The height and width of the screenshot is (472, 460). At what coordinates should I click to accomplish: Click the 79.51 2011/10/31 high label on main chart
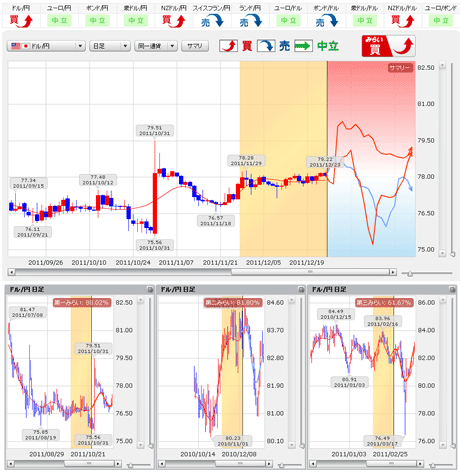tap(154, 130)
